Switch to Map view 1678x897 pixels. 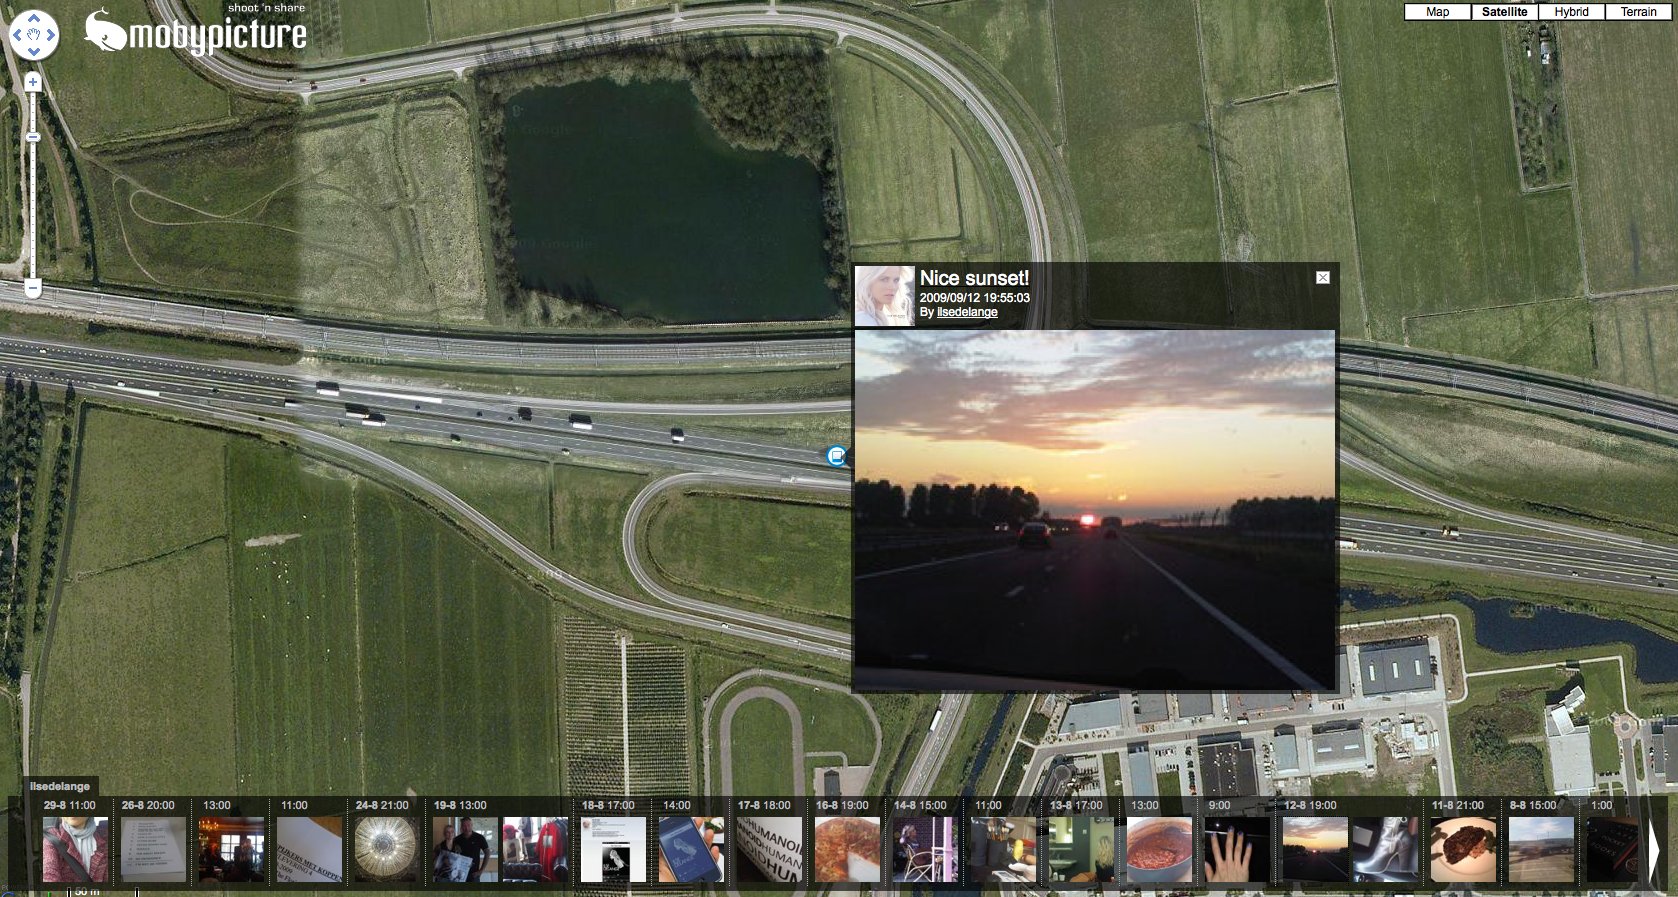pyautogui.click(x=1437, y=12)
